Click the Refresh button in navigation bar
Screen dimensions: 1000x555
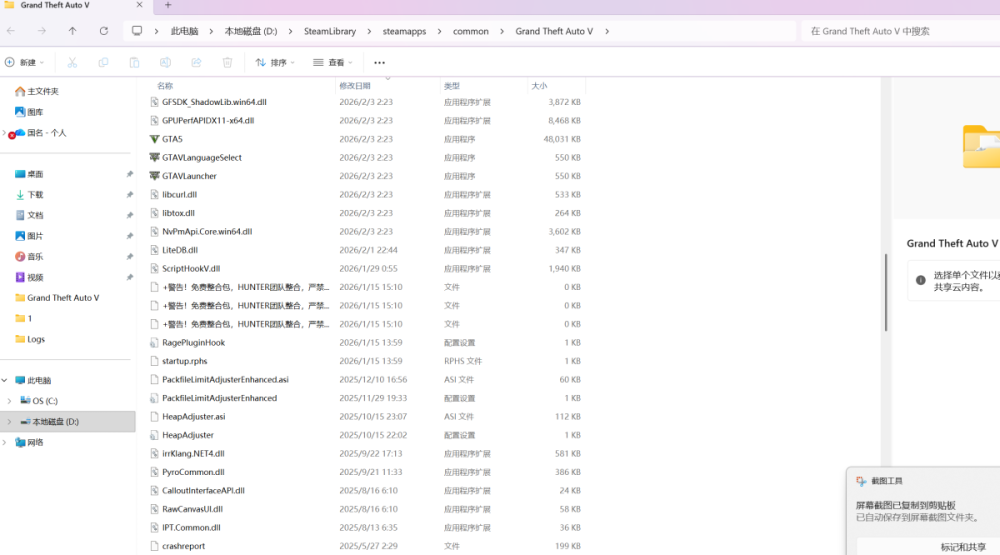click(x=103, y=31)
